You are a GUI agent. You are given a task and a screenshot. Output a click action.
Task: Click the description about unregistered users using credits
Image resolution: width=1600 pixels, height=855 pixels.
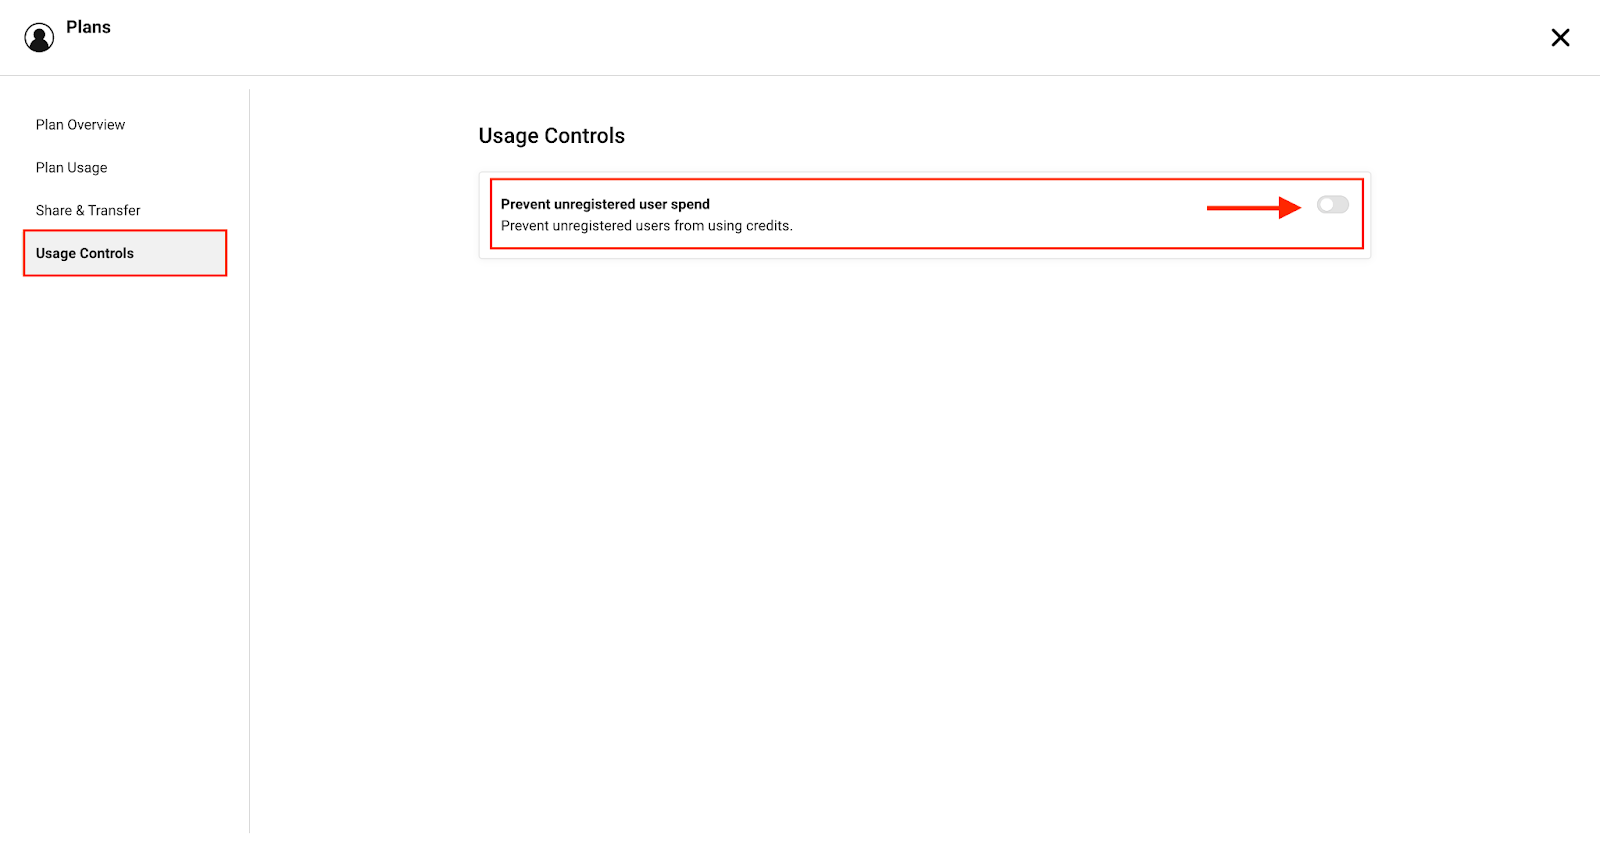pos(646,226)
